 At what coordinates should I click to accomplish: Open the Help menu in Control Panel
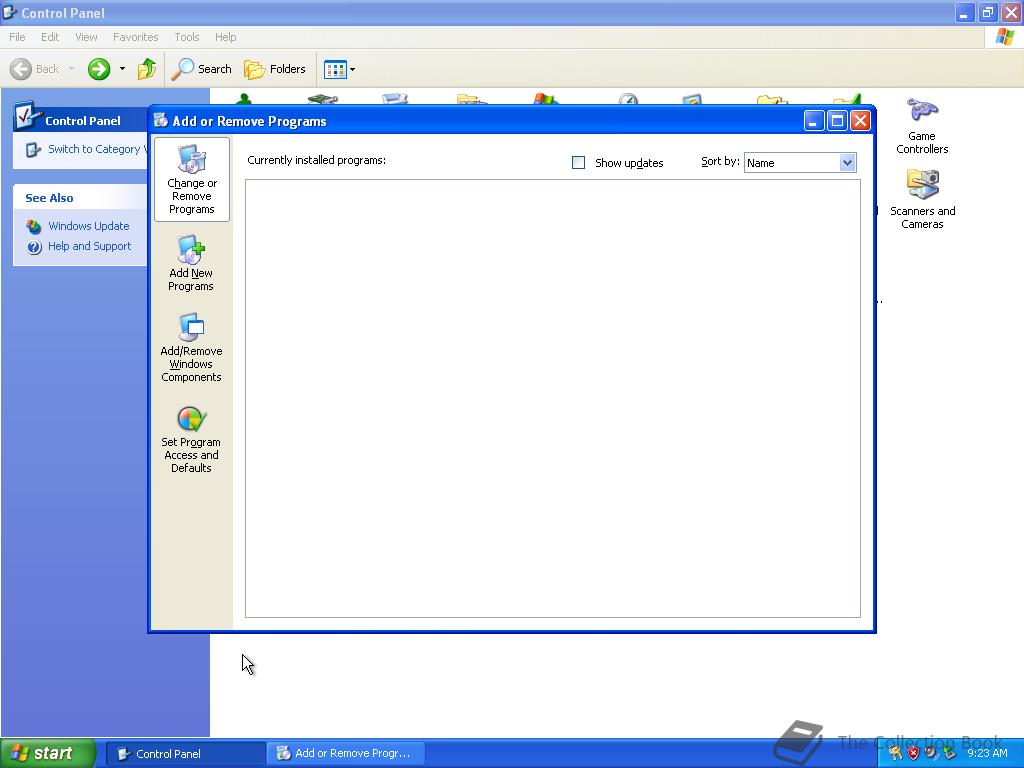(225, 37)
